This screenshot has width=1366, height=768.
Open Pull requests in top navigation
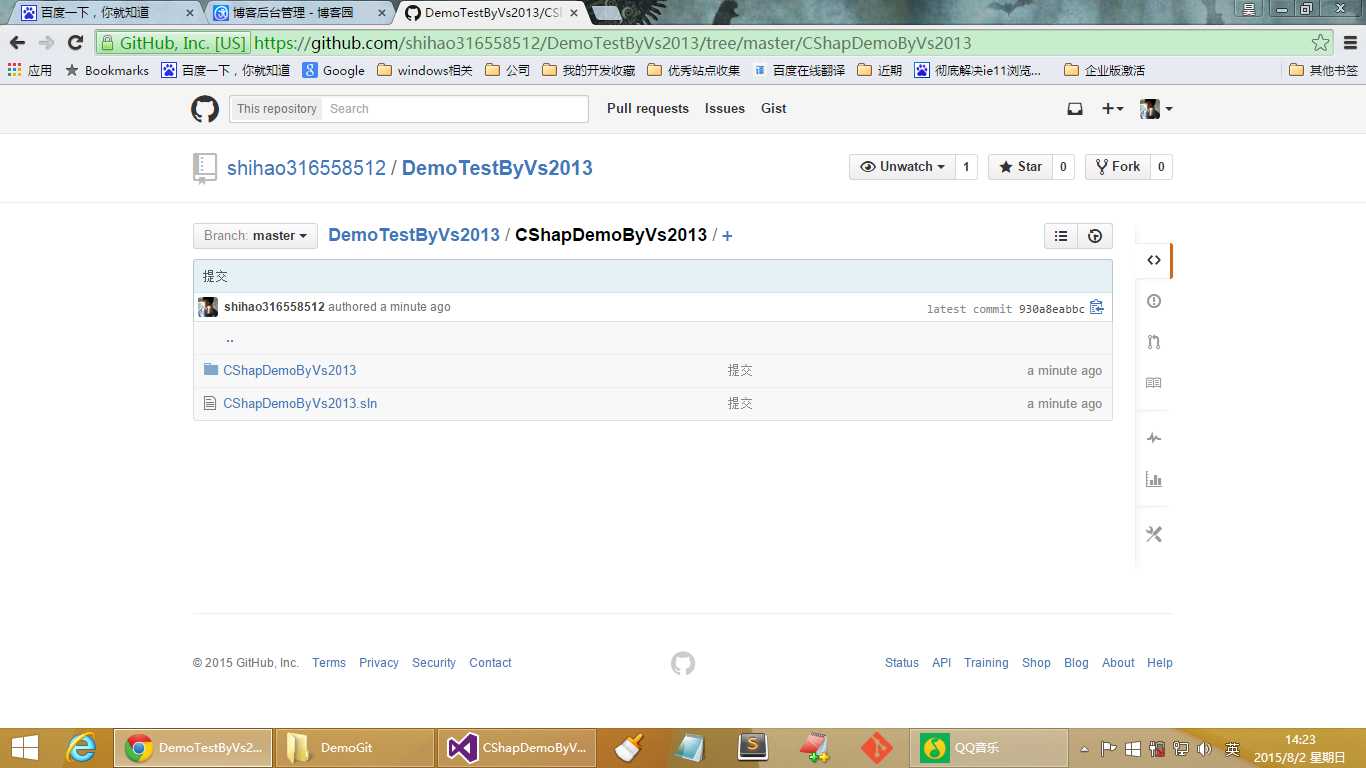tap(648, 108)
